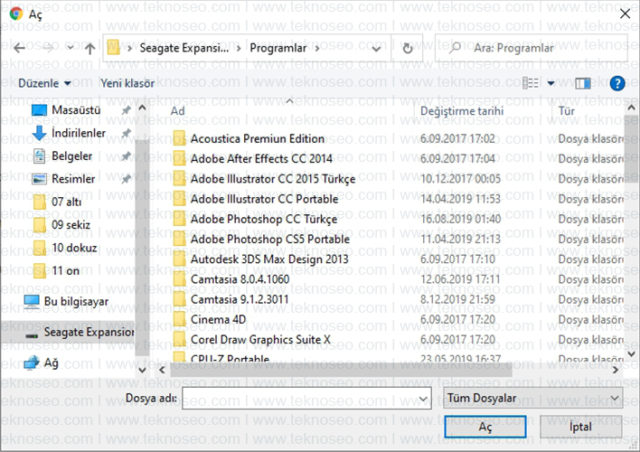The image size is (640, 452).
Task: Click the pin icon next to Resimler
Action: 126,179
